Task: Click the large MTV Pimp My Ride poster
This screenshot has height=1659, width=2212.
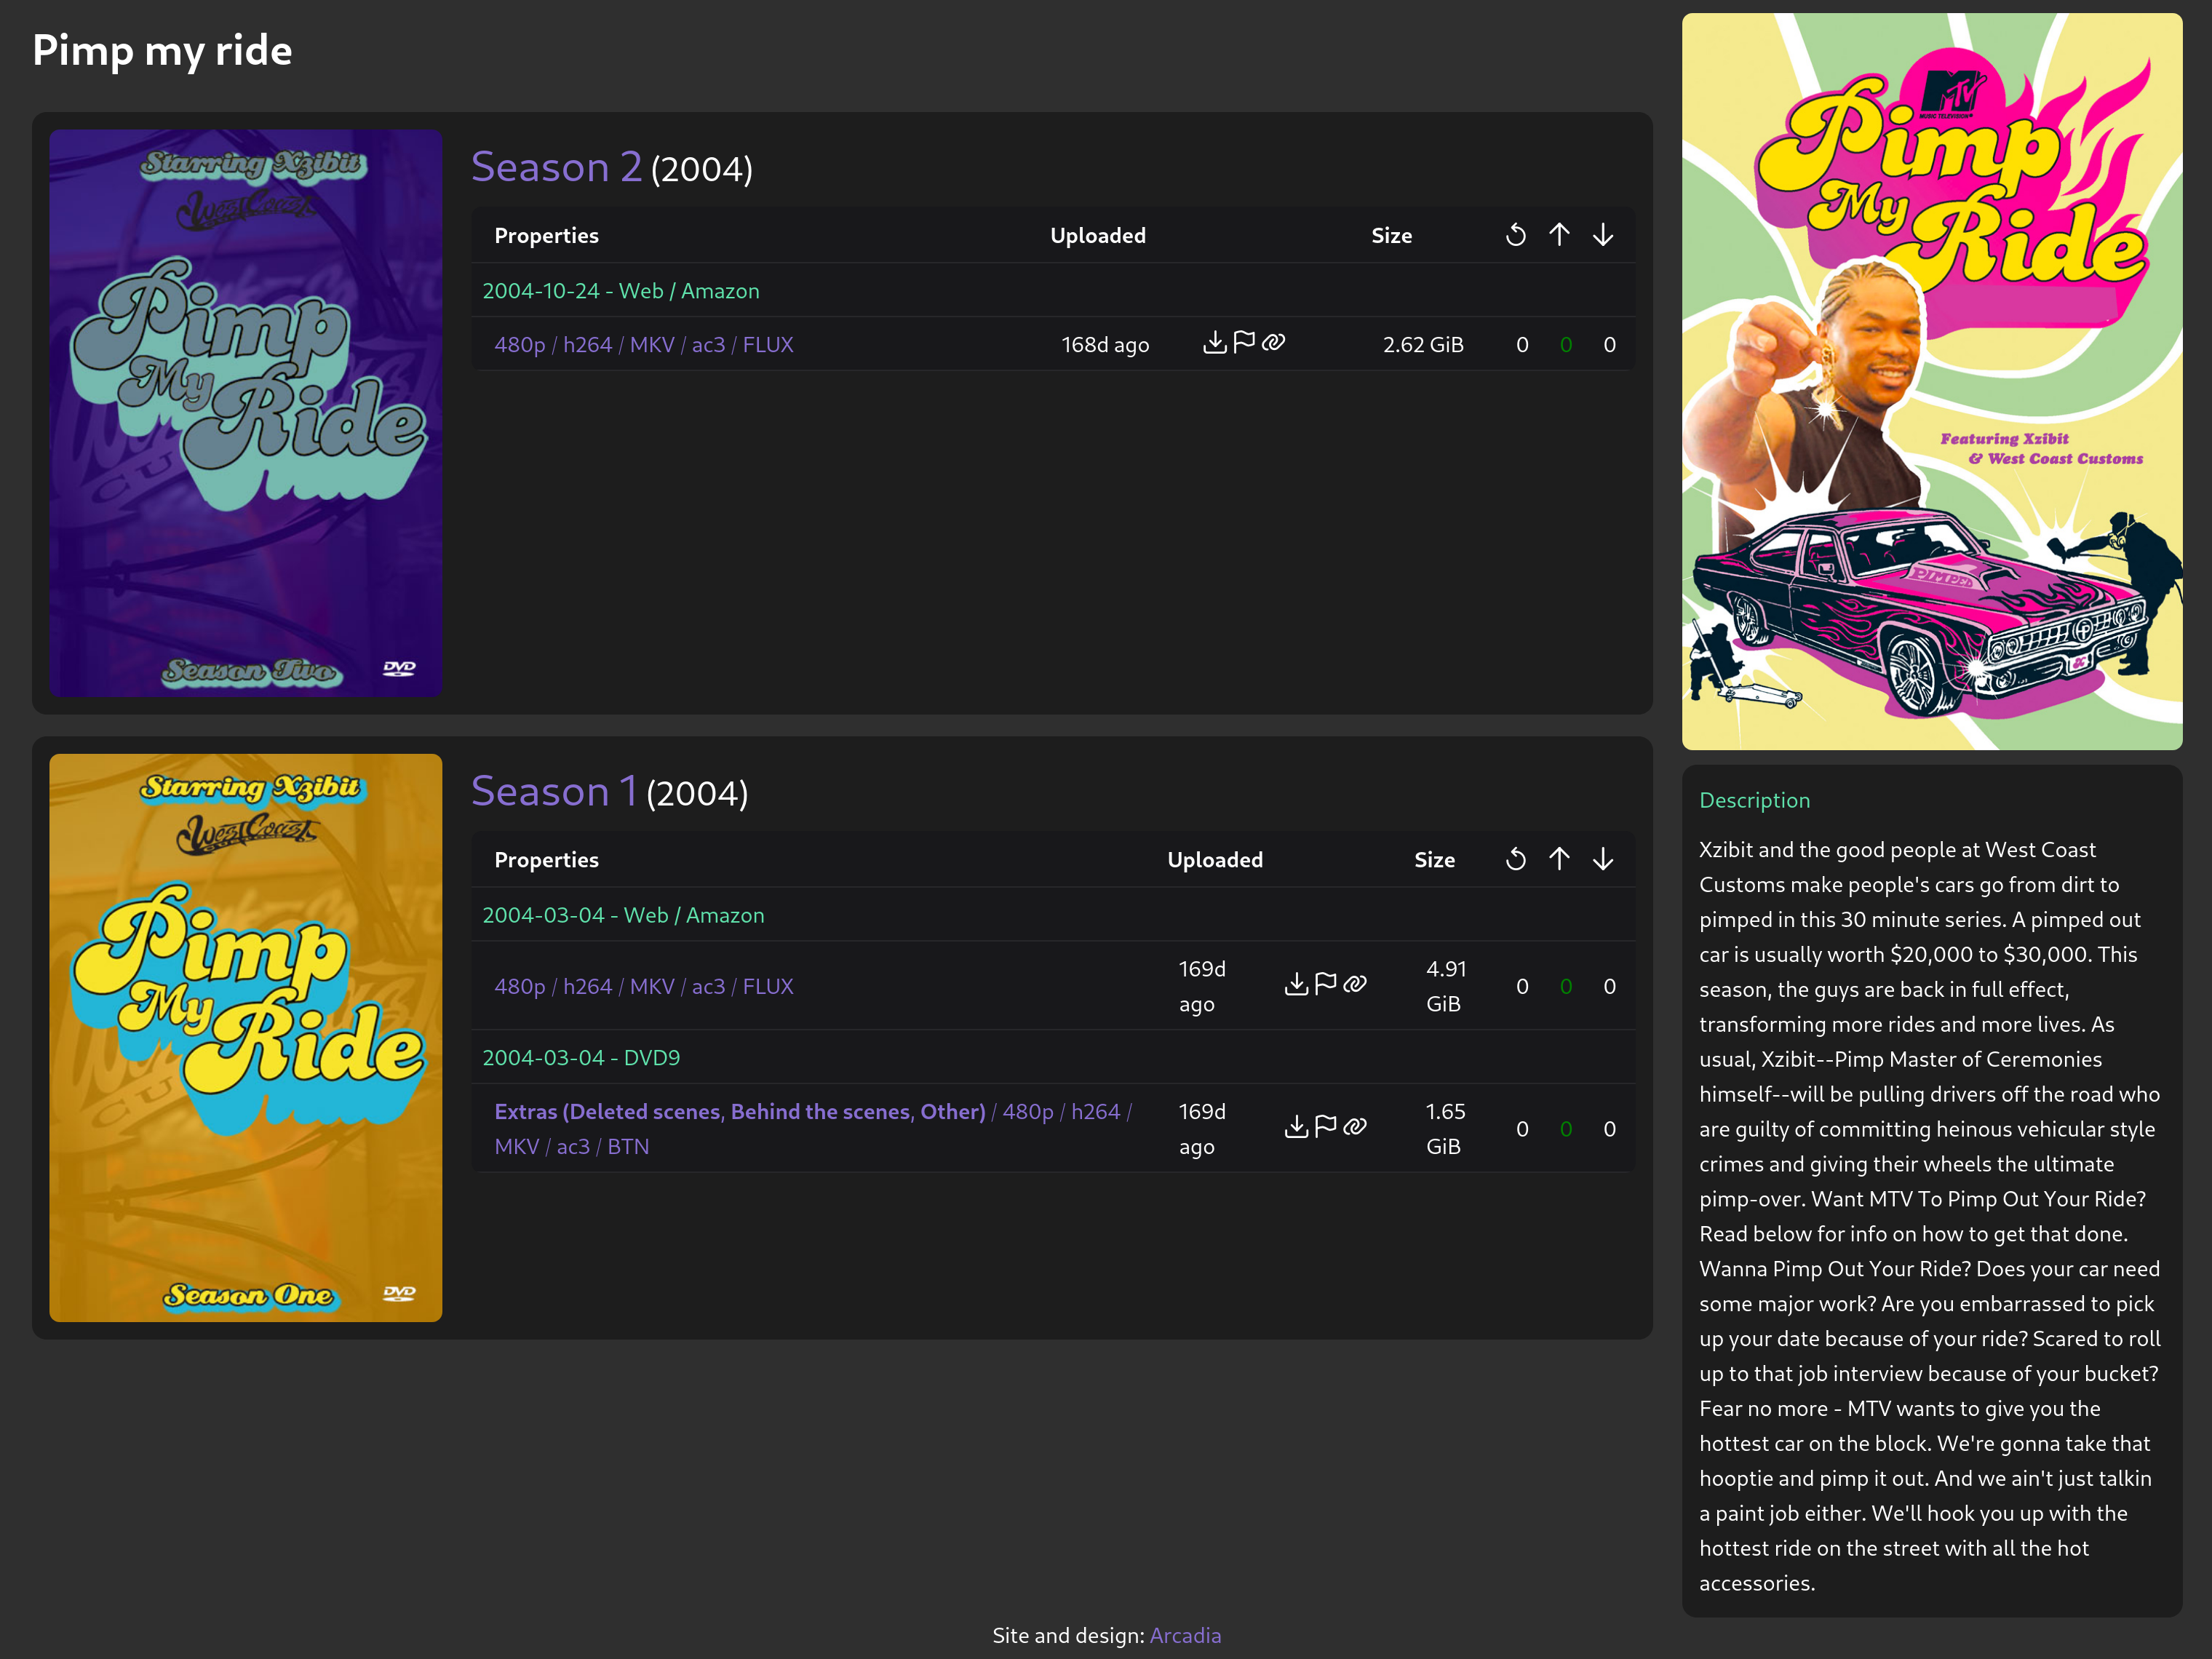Action: coord(1931,381)
